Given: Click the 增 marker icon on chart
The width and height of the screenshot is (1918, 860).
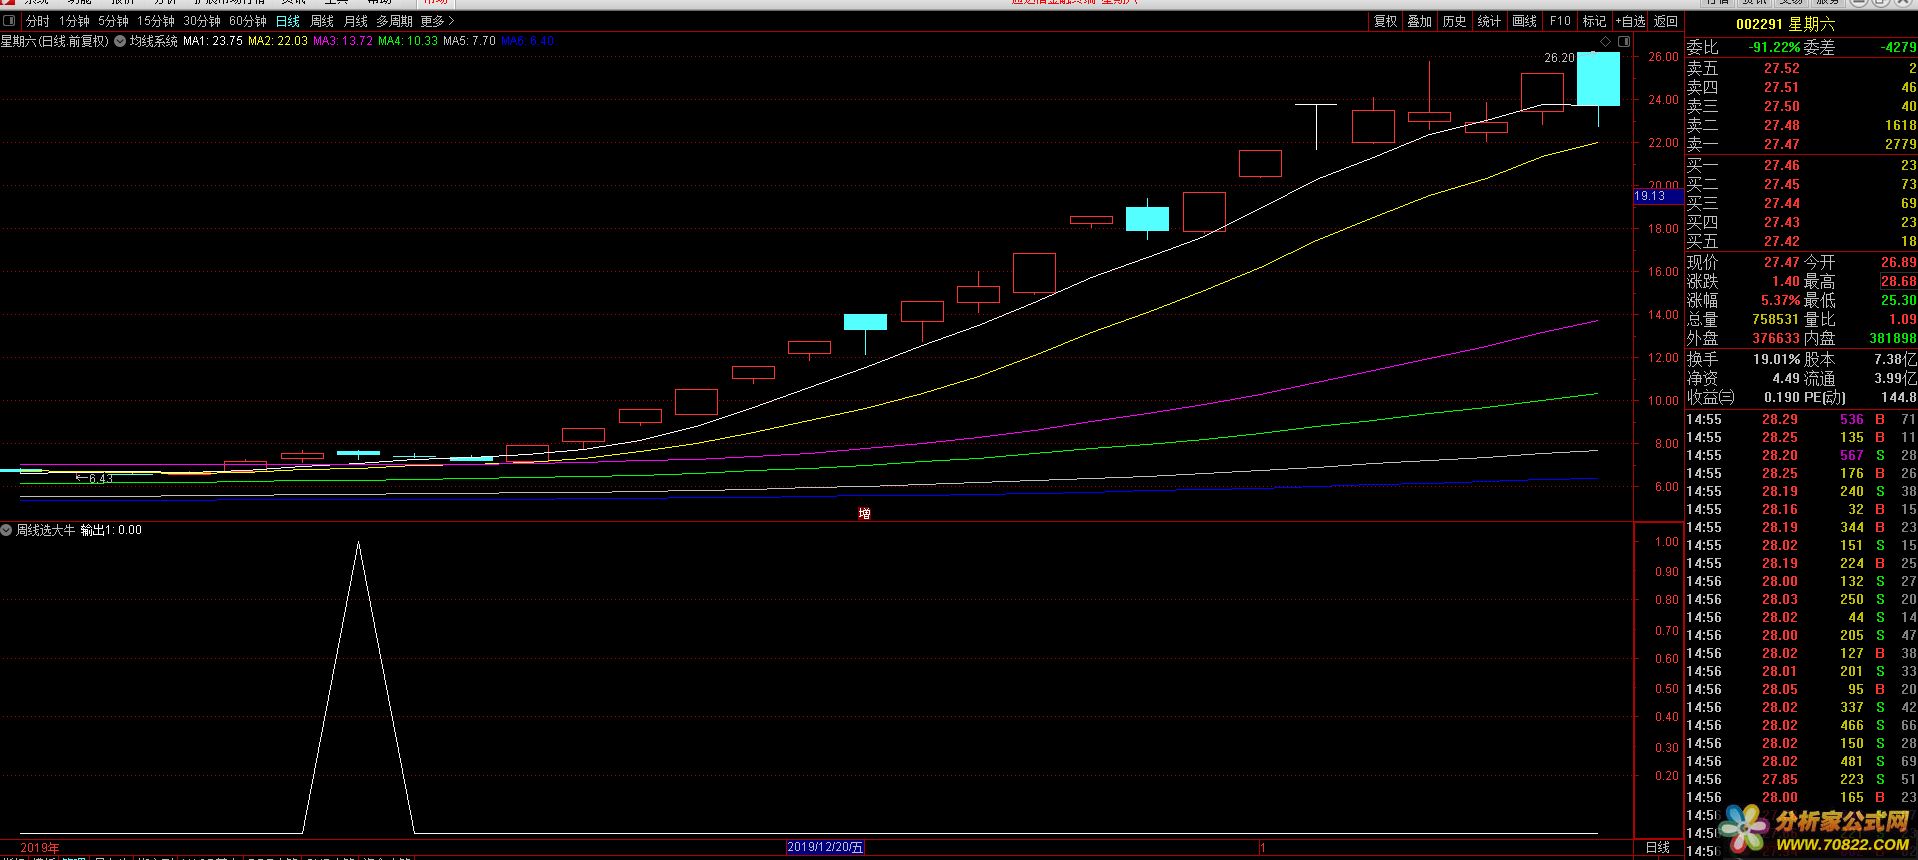Looking at the screenshot, I should pyautogui.click(x=864, y=513).
